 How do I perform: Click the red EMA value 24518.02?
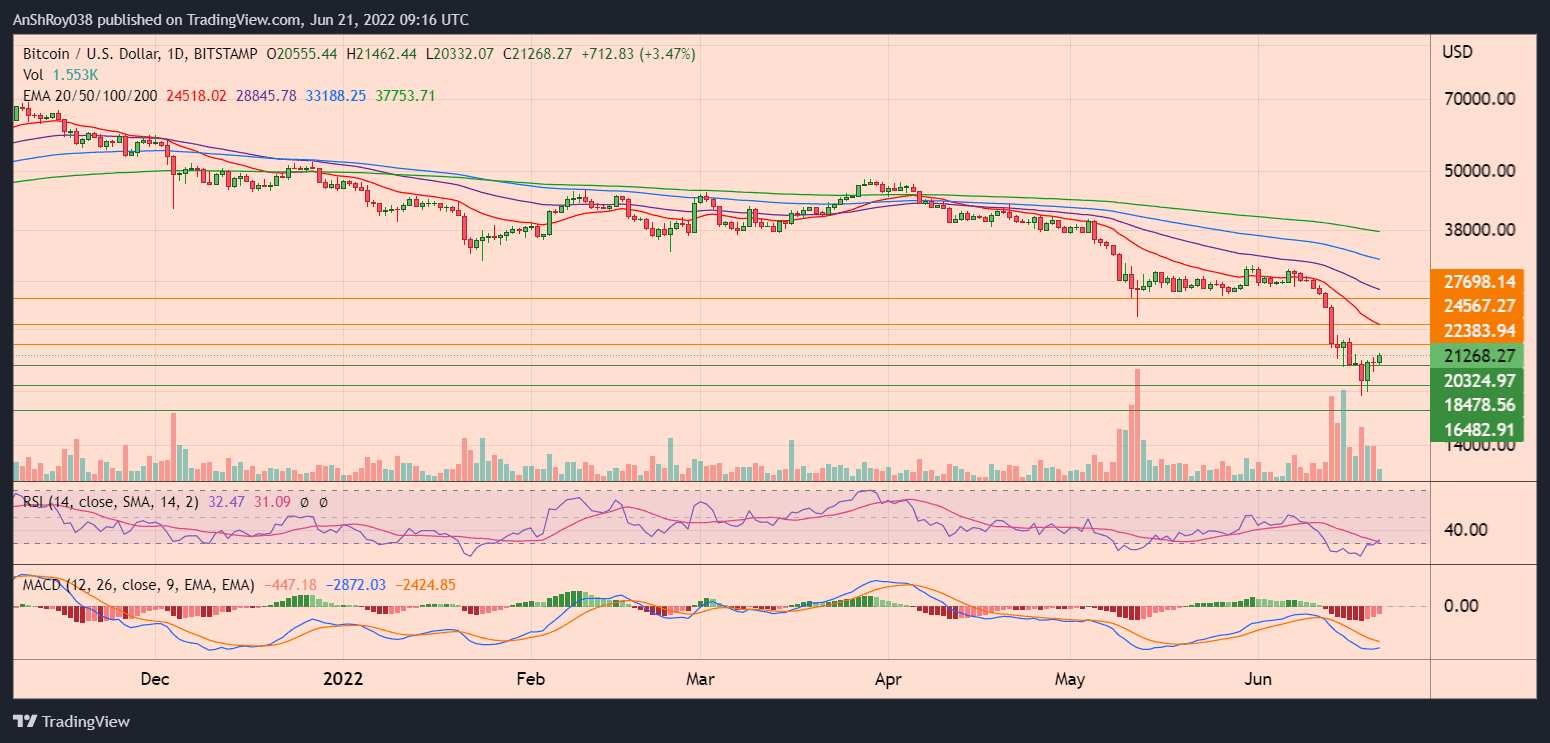(x=196, y=95)
